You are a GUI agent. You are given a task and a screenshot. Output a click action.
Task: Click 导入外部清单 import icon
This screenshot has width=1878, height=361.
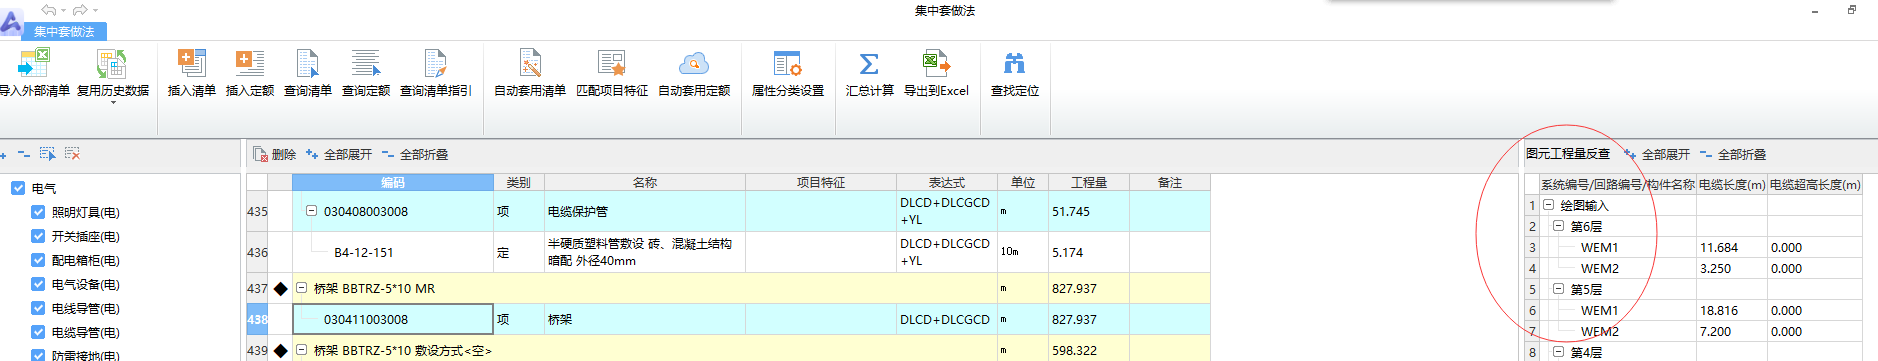click(34, 63)
